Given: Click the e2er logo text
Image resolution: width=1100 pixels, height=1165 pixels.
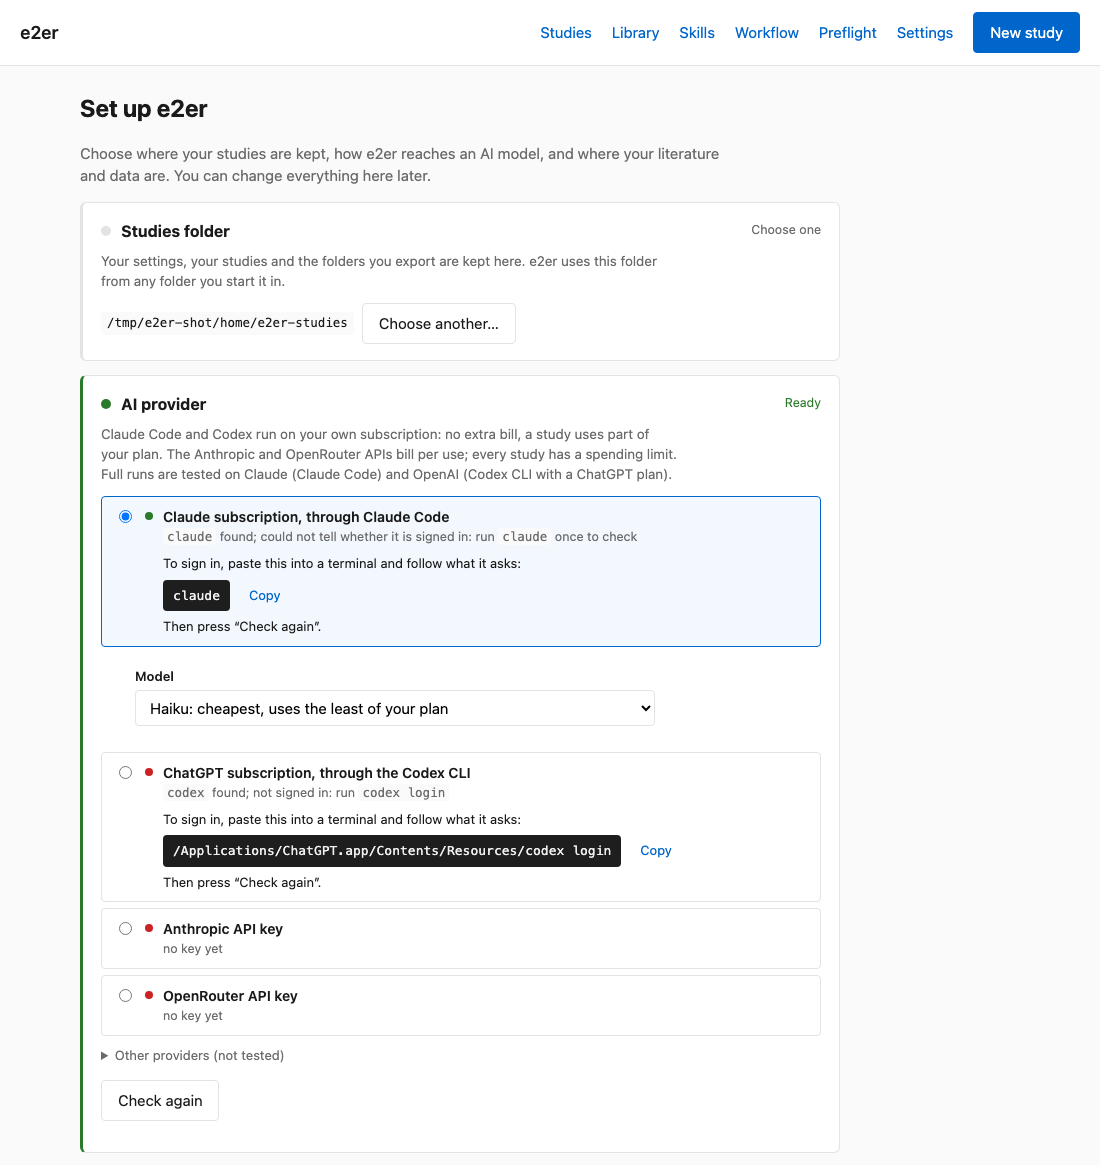Looking at the screenshot, I should click(39, 33).
